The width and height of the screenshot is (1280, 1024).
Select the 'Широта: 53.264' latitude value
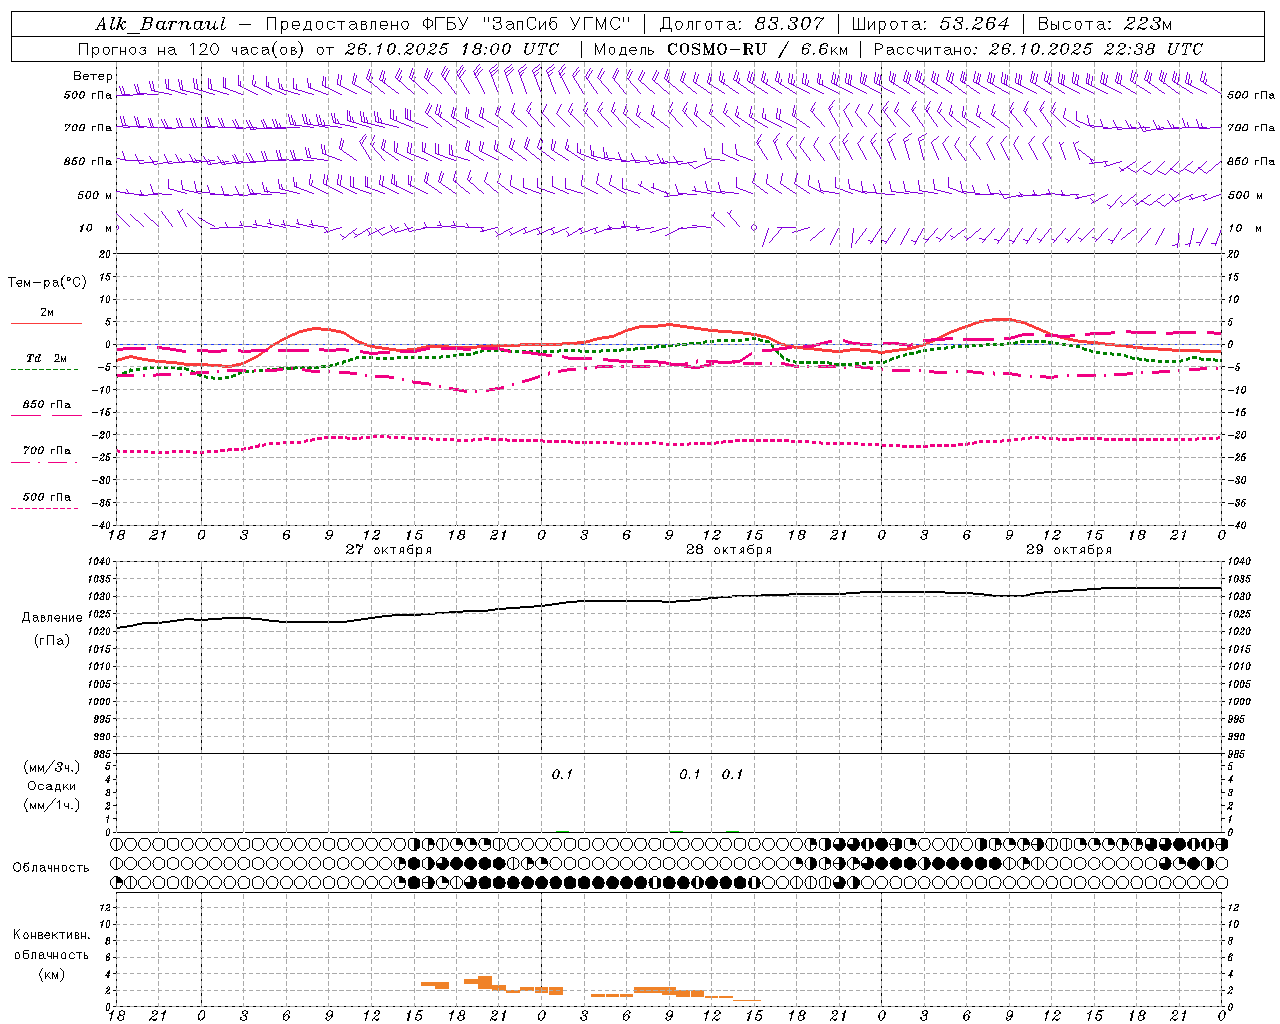click(931, 24)
